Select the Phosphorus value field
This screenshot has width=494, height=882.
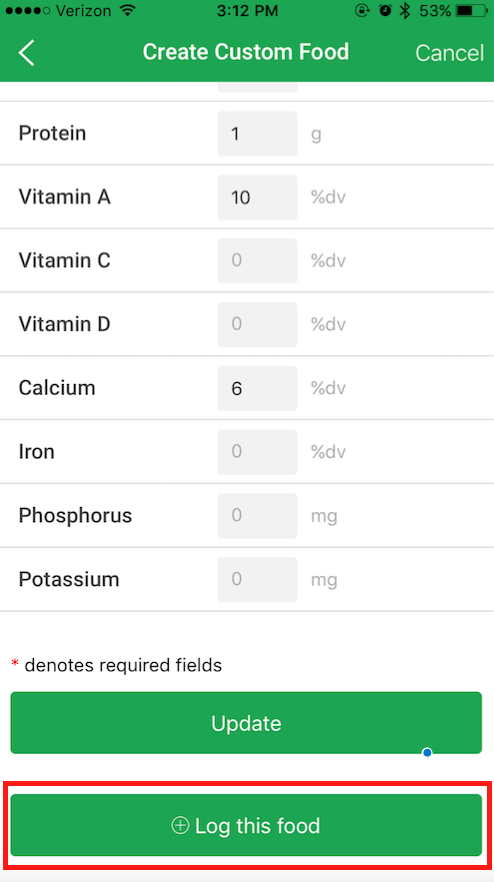257,516
